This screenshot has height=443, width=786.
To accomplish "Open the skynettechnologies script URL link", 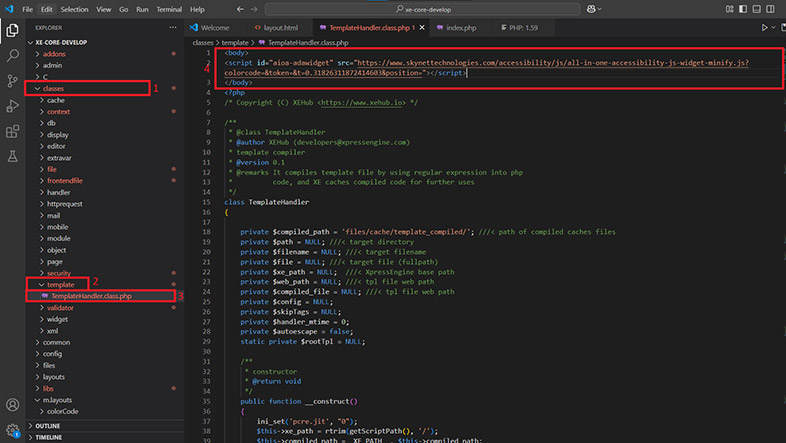I will (552, 63).
